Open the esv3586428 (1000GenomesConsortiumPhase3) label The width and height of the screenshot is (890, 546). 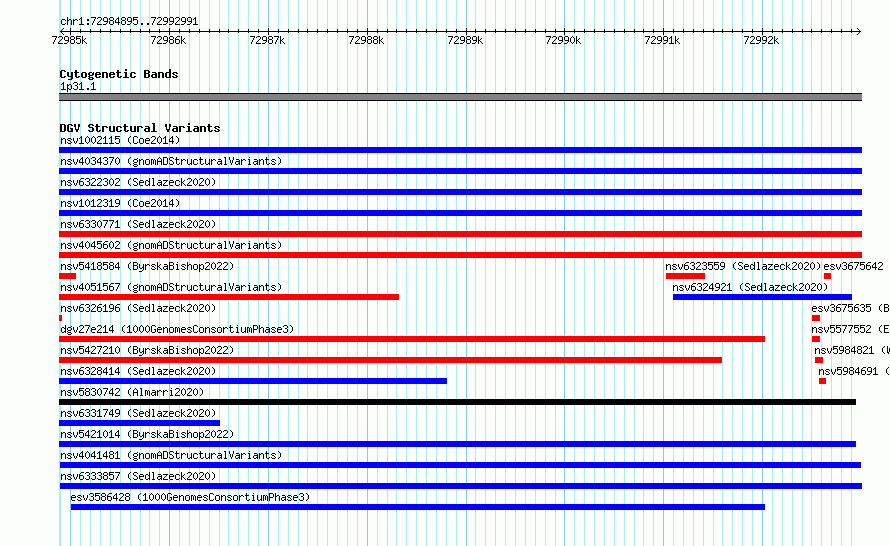tap(190, 497)
